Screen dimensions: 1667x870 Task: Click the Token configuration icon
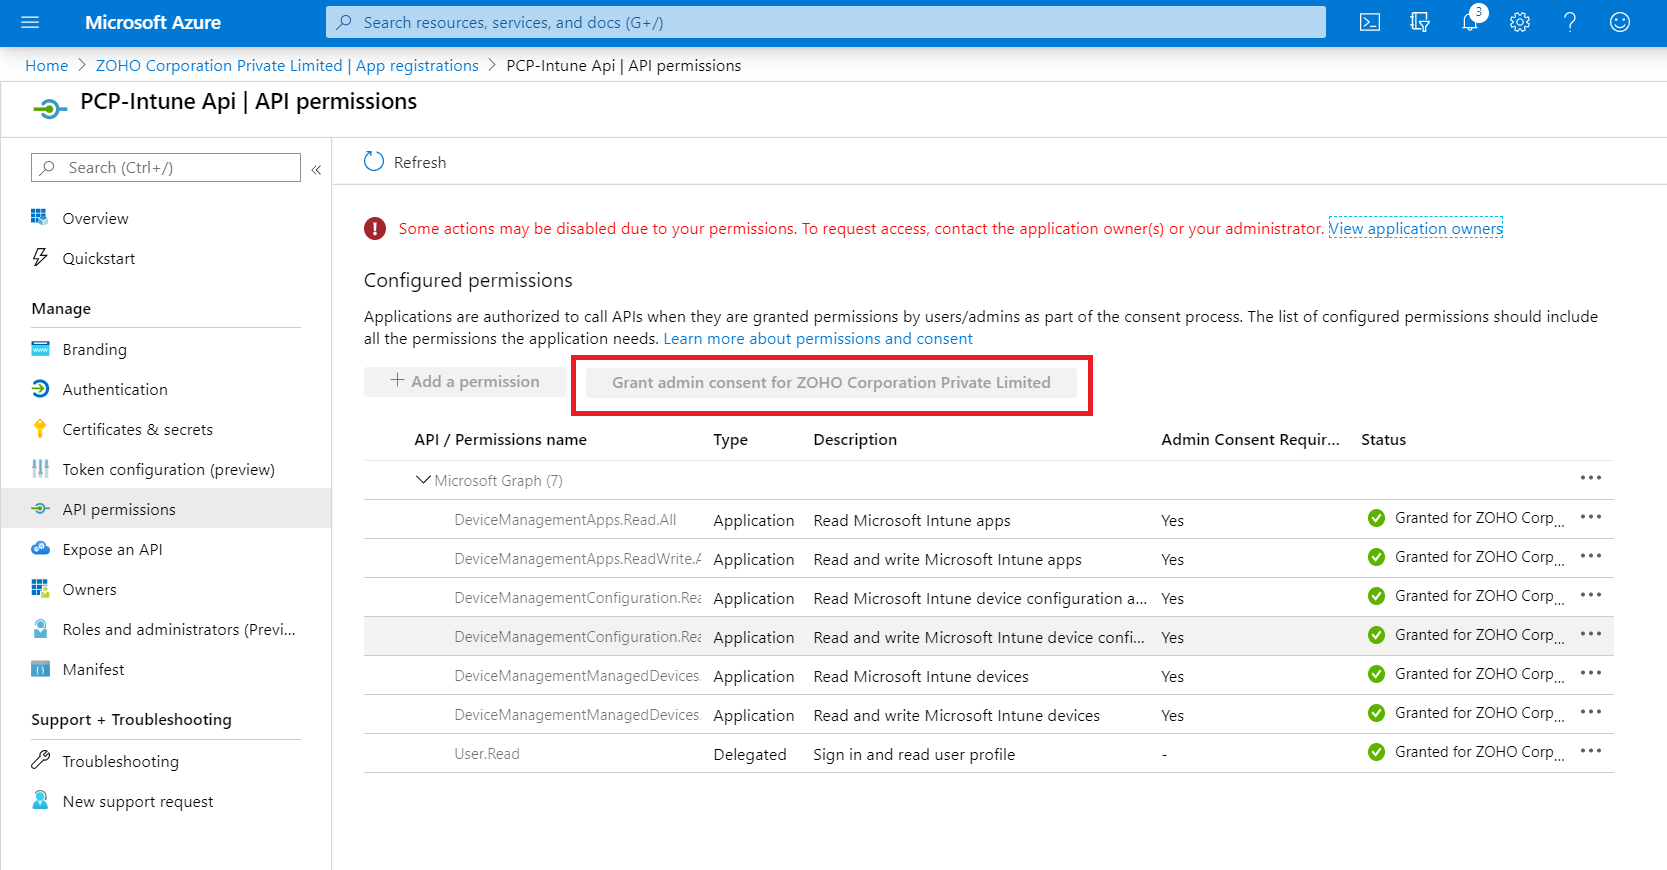click(x=40, y=468)
